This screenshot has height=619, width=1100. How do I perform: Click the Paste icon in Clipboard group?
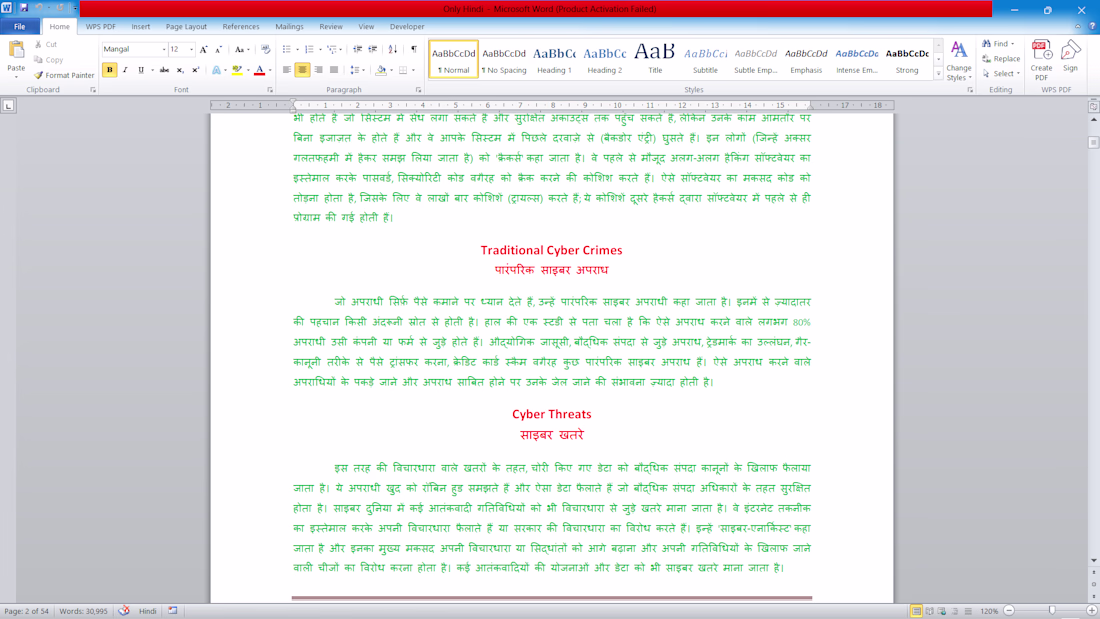[x=15, y=51]
